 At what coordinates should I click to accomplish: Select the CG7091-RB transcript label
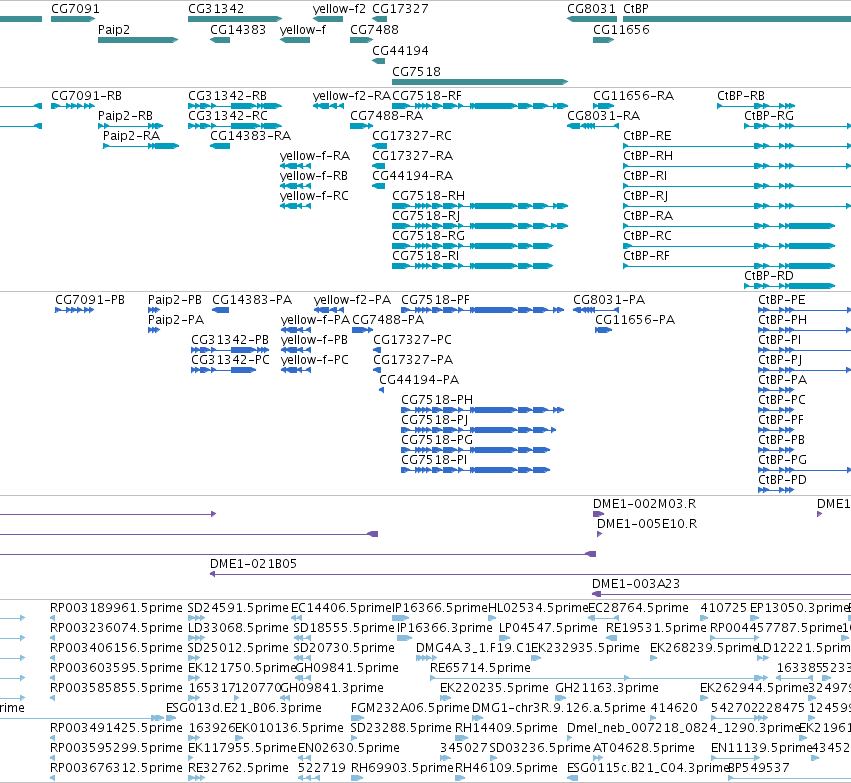[x=86, y=96]
